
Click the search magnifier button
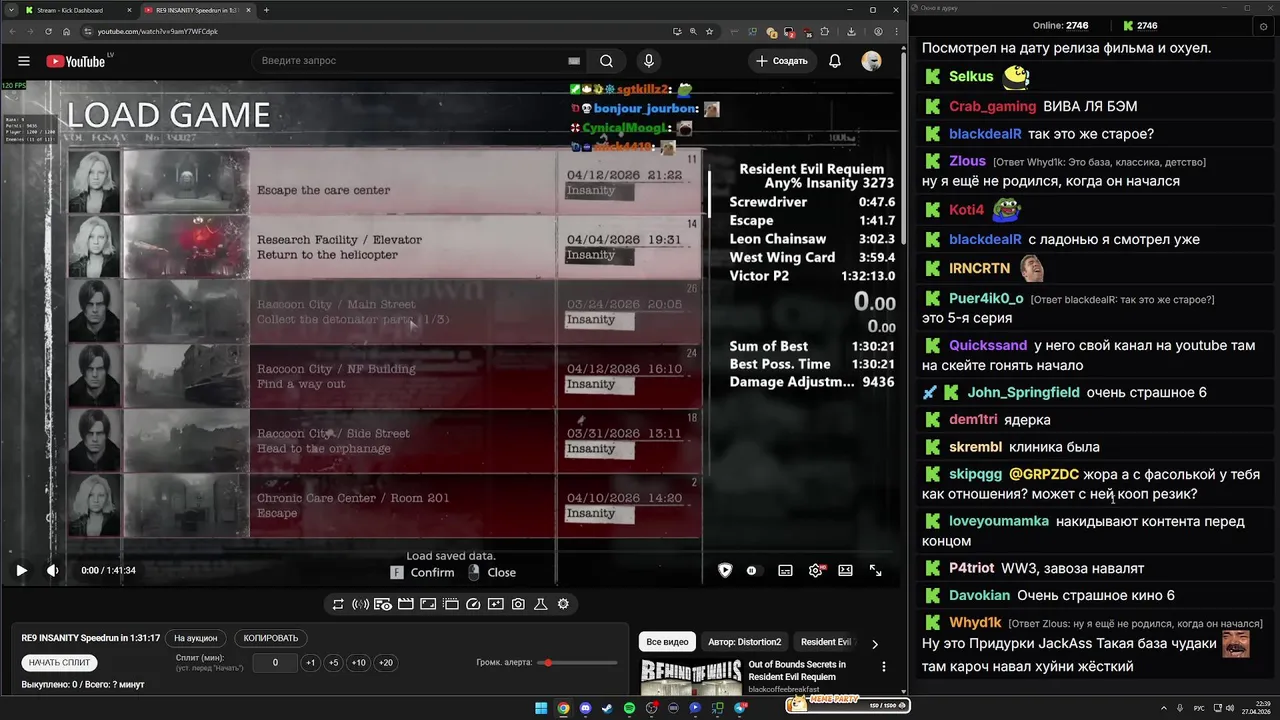click(606, 61)
